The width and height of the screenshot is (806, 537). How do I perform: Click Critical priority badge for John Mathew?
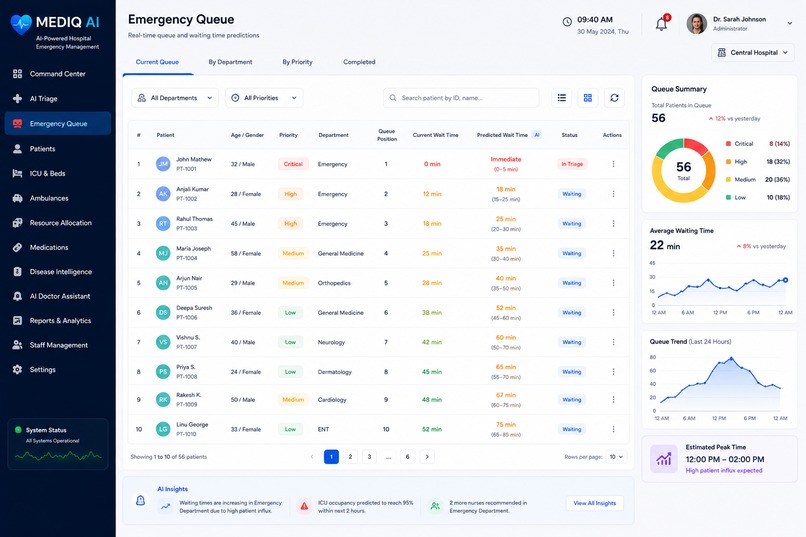pos(293,164)
